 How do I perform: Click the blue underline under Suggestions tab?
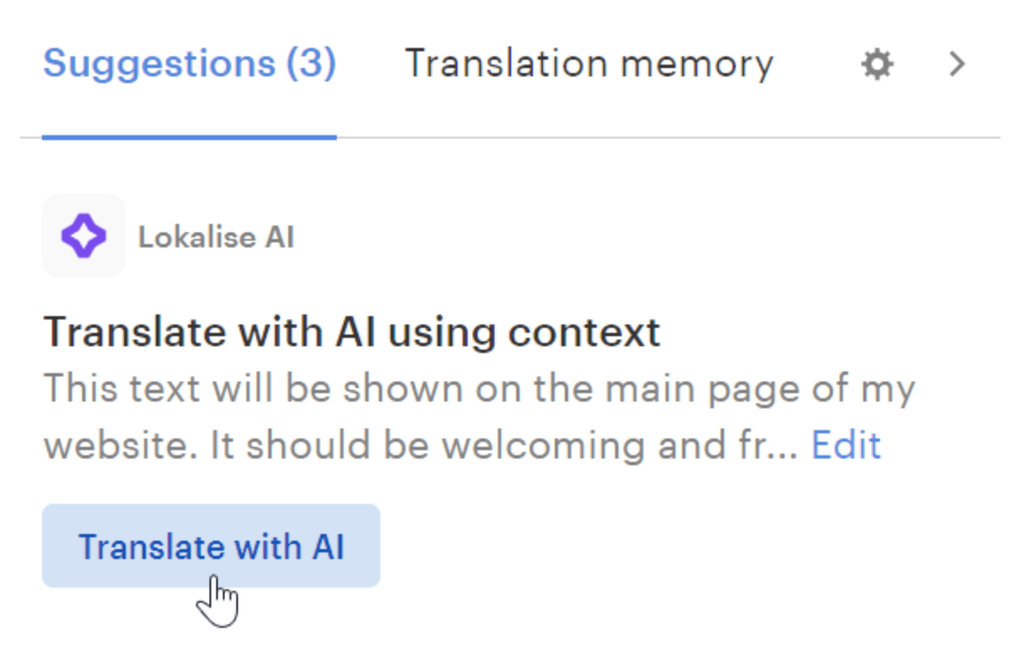click(x=189, y=137)
